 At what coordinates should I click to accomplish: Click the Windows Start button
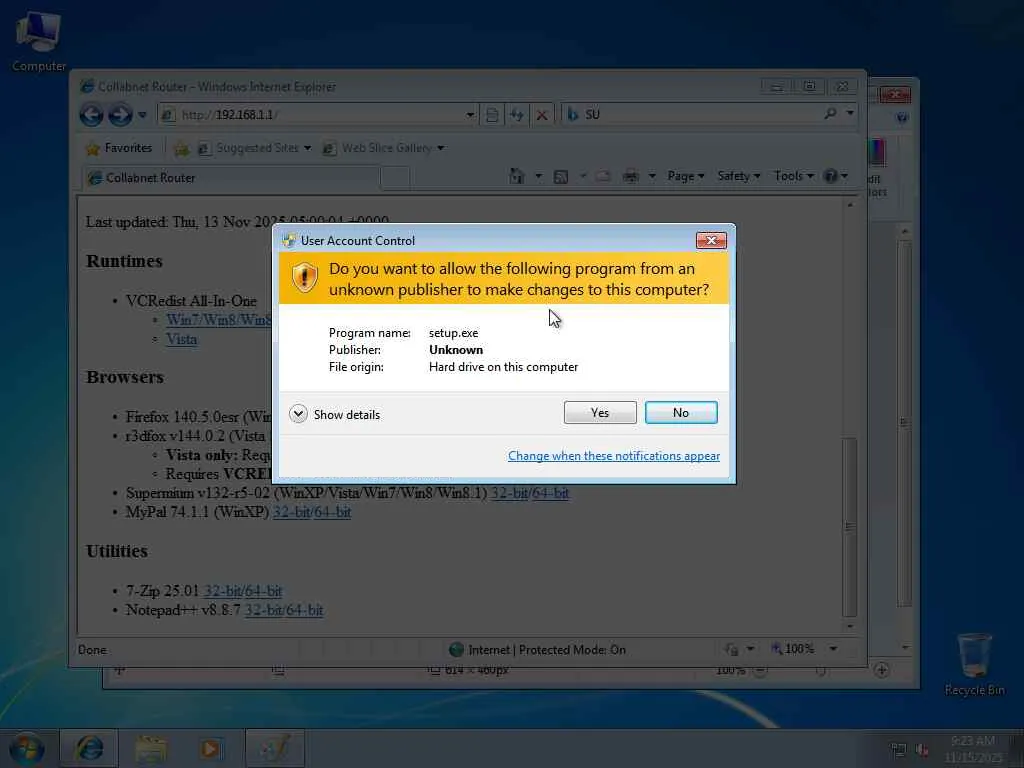pyautogui.click(x=27, y=748)
